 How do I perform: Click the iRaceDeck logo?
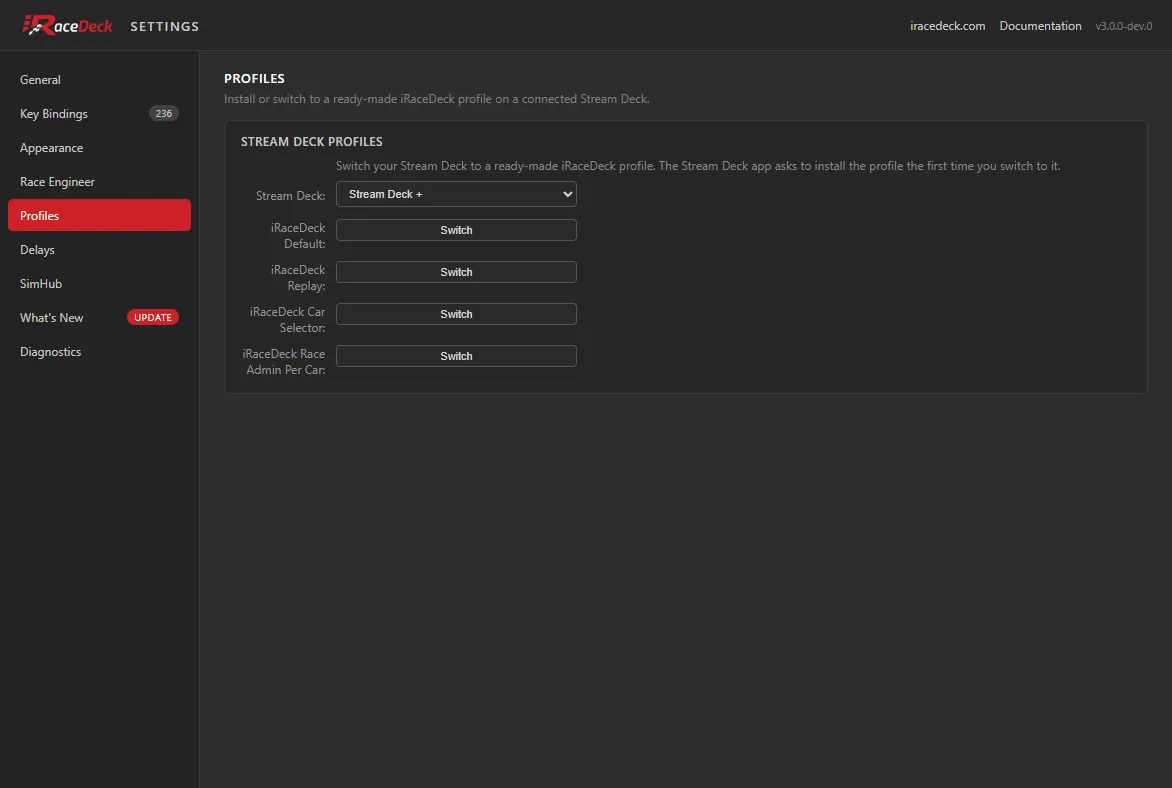67,25
